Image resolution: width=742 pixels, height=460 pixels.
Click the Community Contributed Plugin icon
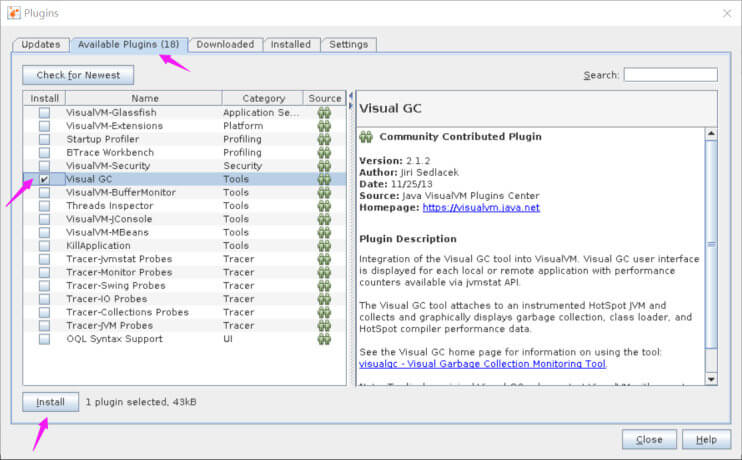tap(366, 137)
